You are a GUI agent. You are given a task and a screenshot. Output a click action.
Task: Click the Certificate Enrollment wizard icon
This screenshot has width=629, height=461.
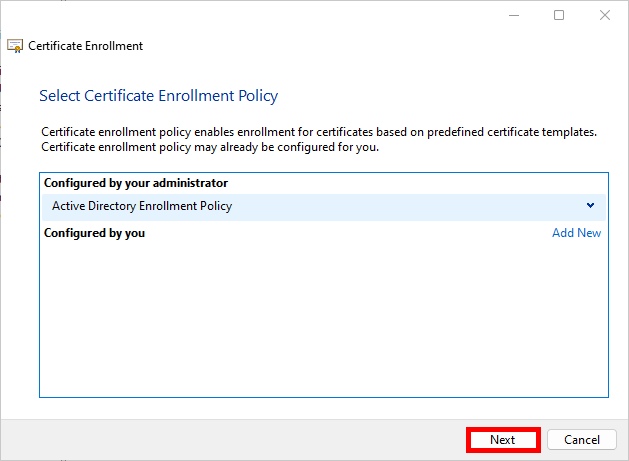(x=15, y=46)
